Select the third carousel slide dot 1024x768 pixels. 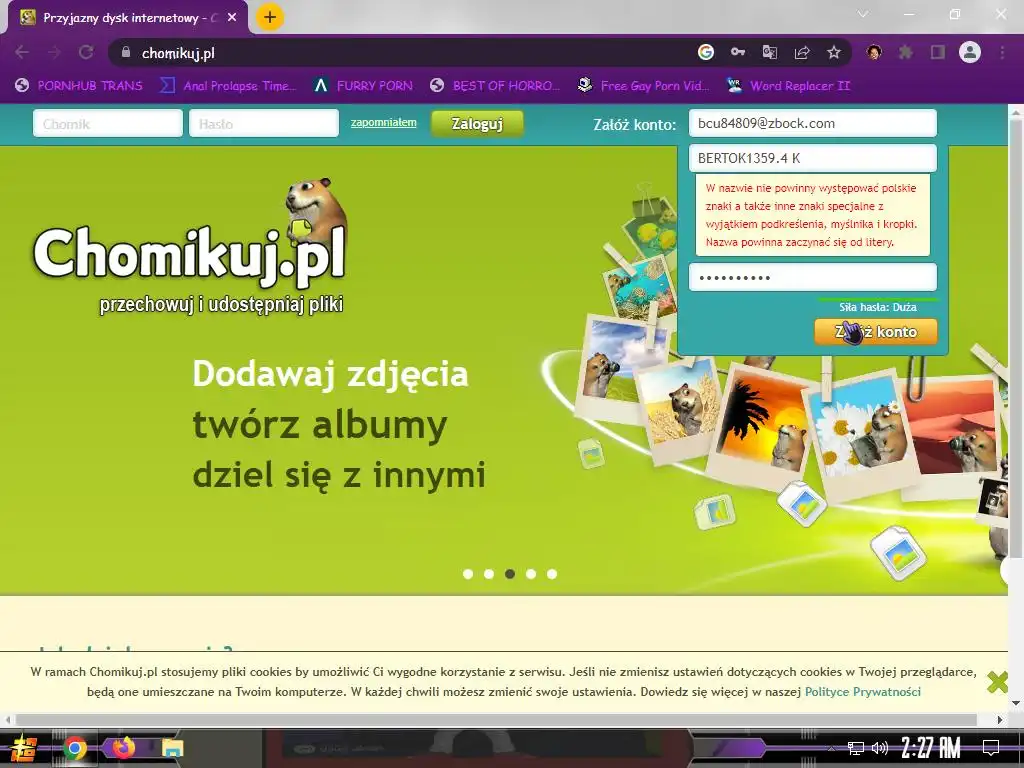[510, 574]
